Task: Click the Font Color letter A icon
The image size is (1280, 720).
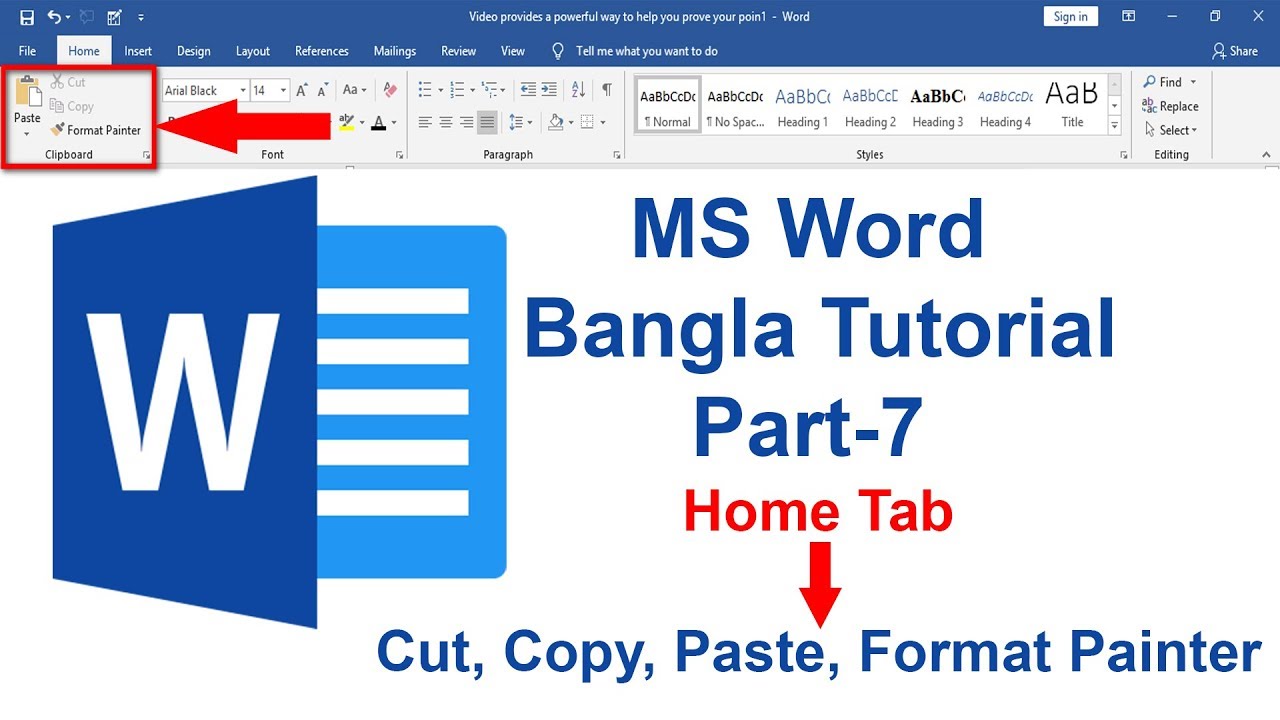Action: click(378, 122)
